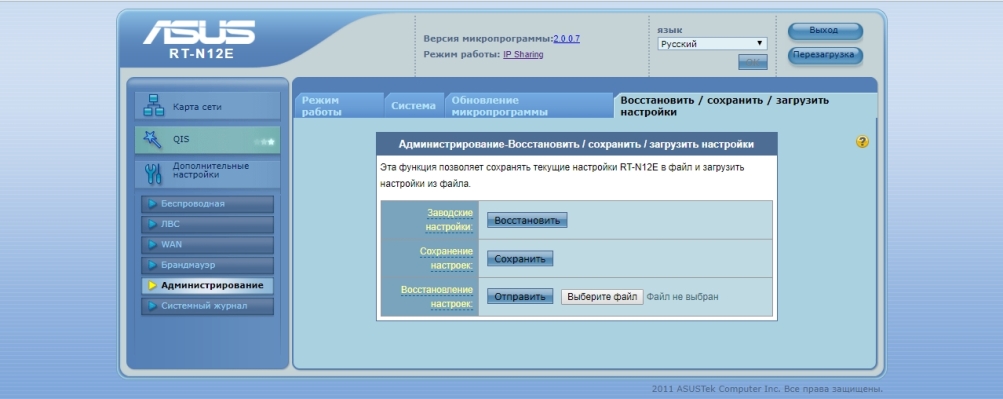Viewport: 1003px width, 399px height.
Task: Open the language dropdown set to Русский
Action: pyautogui.click(x=712, y=43)
